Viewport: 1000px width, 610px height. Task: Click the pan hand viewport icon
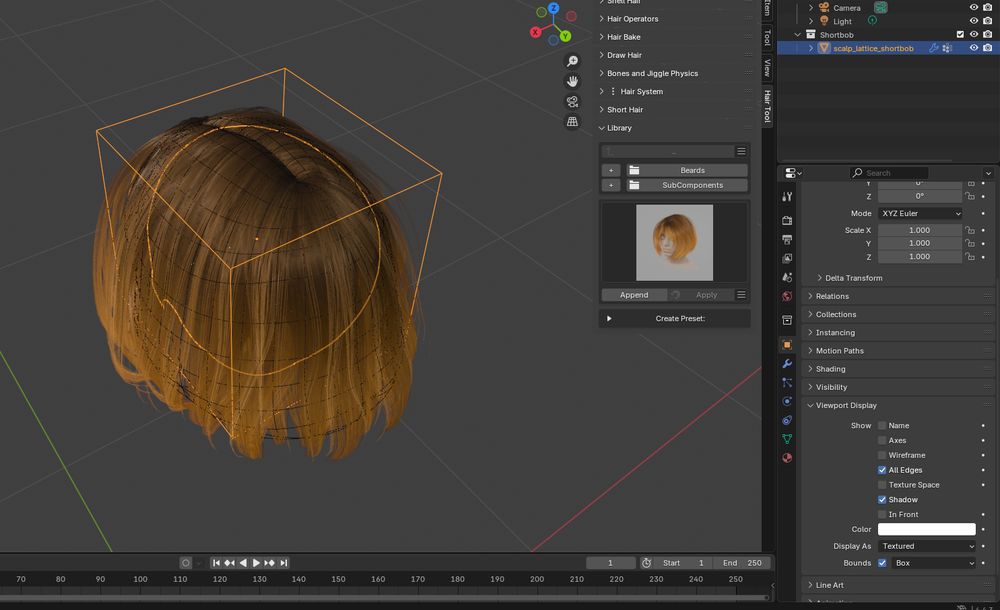573,82
